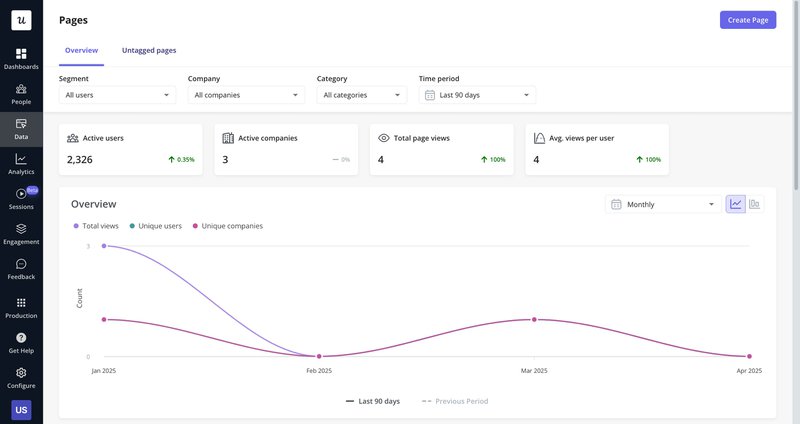Open Dashboards from the sidebar
Screen dimensions: 800x424
point(21,58)
